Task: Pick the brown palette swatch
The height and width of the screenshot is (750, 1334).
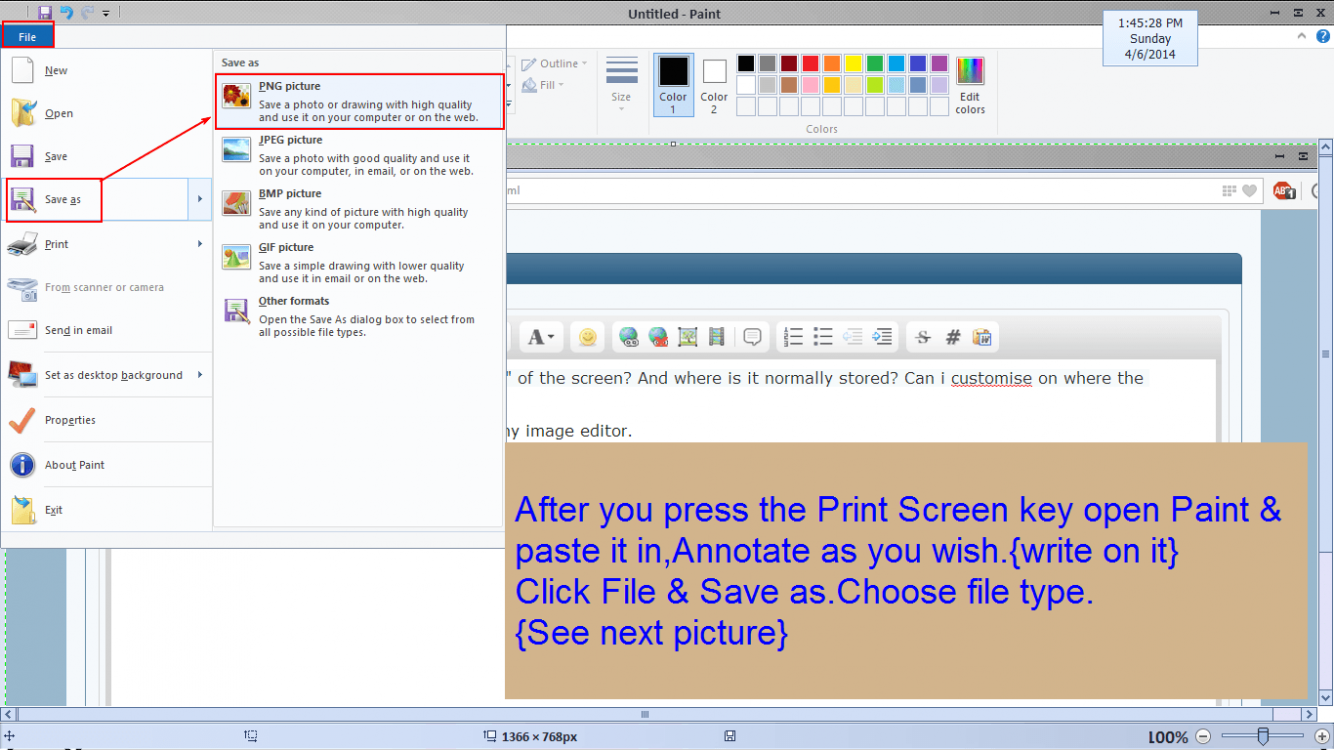Action: click(789, 85)
